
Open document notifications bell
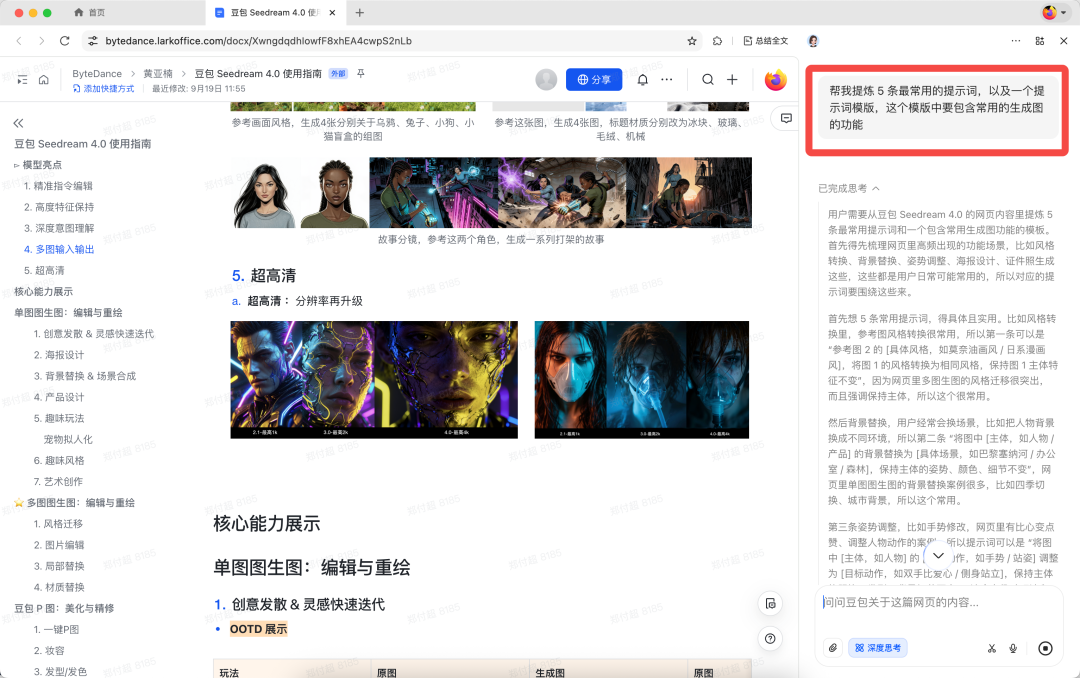[642, 80]
